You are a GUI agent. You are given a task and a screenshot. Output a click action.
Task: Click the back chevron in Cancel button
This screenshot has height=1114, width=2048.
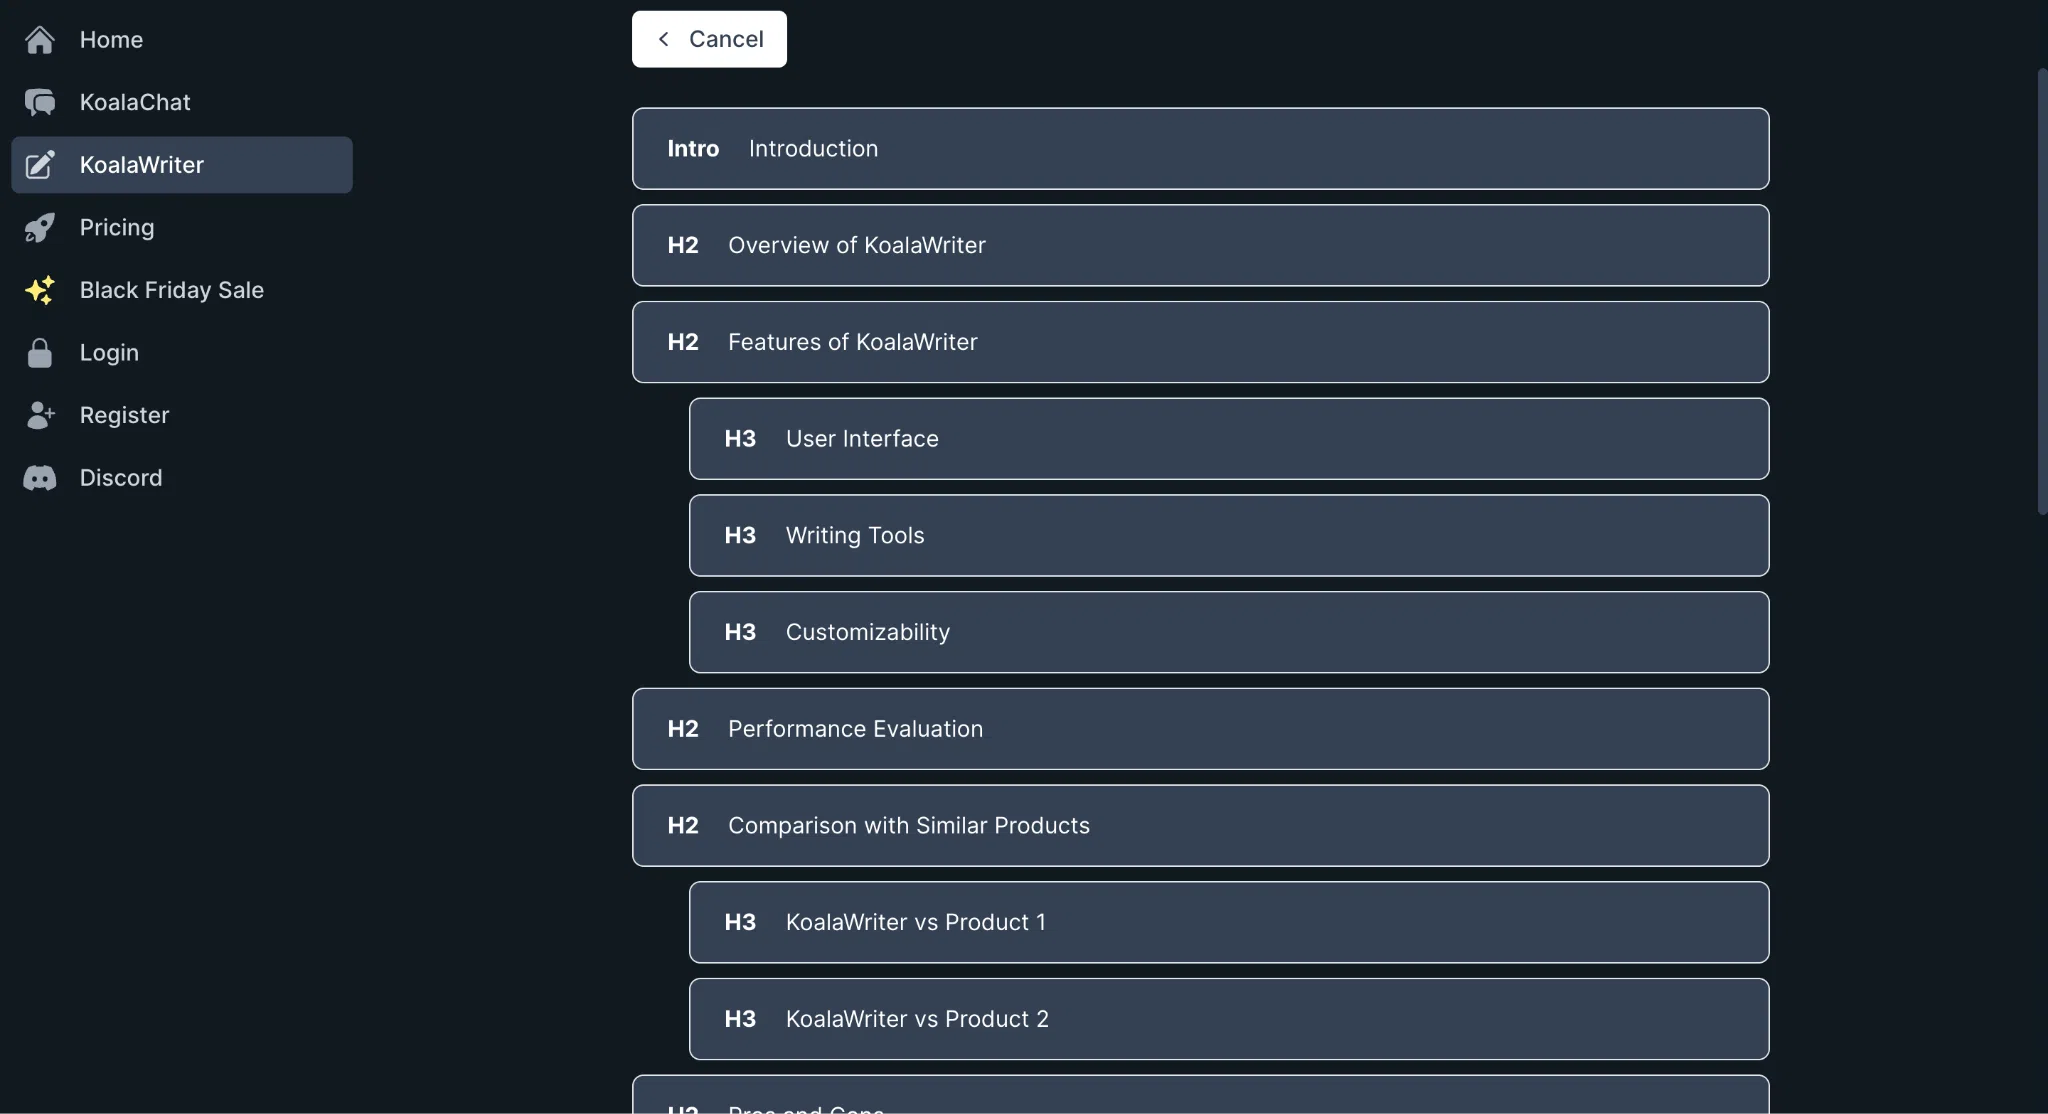tap(663, 39)
